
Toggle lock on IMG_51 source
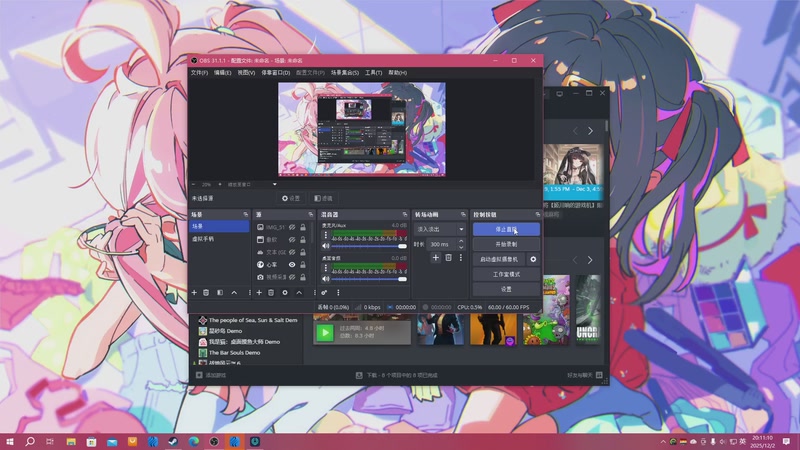pyautogui.click(x=303, y=227)
